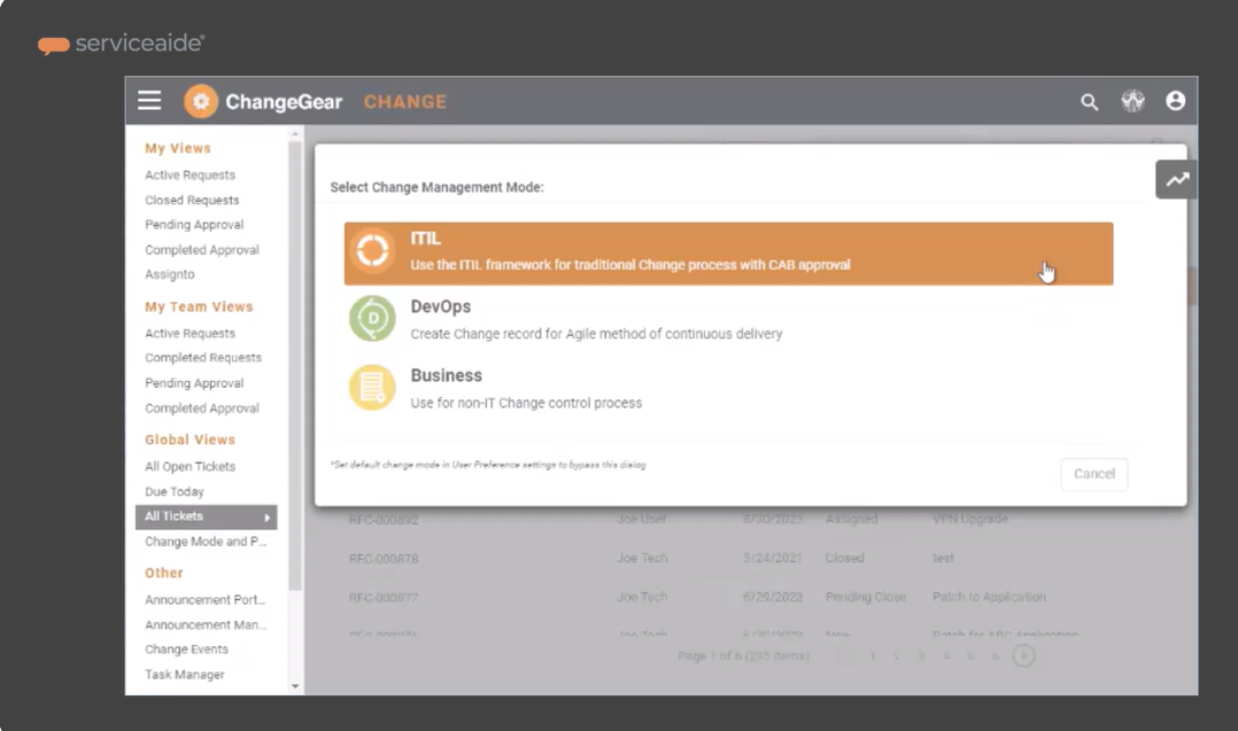Click the Patch to Application summary cell
This screenshot has height=731, width=1238.
(x=989, y=597)
